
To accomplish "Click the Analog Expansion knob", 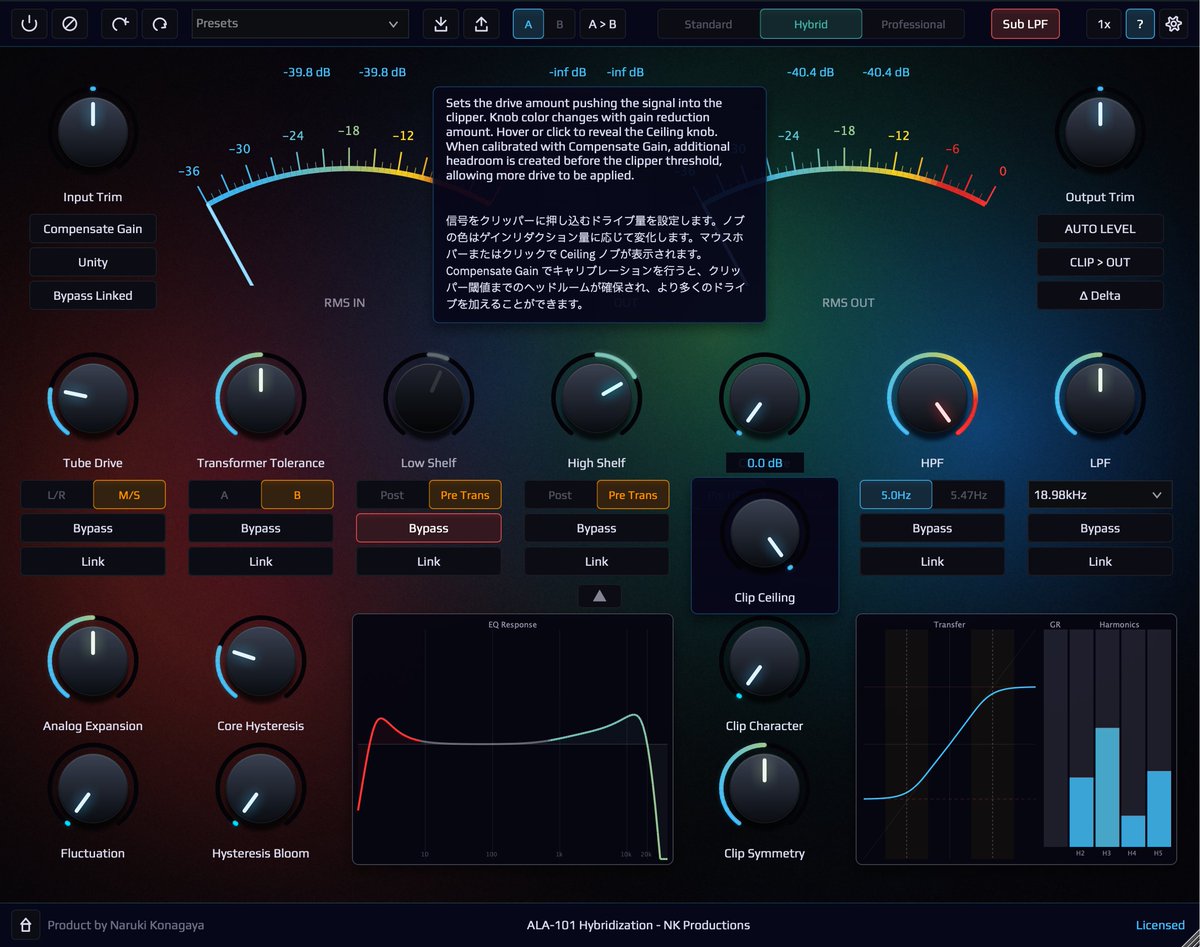I will pyautogui.click(x=93, y=661).
